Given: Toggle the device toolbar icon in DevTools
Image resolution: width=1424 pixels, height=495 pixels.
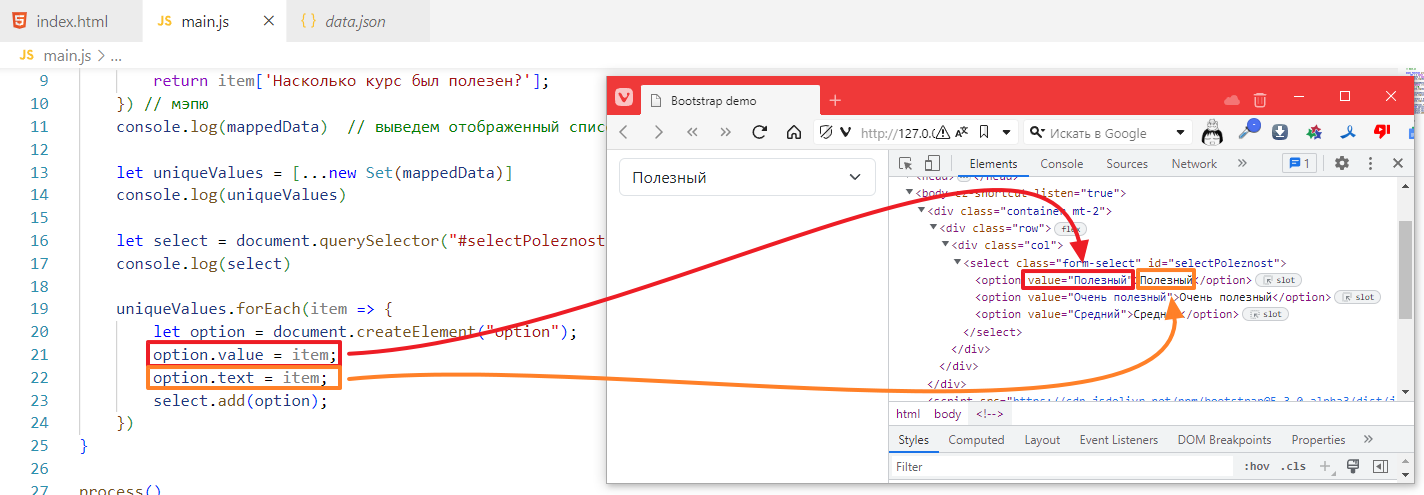Looking at the screenshot, I should [x=932, y=164].
